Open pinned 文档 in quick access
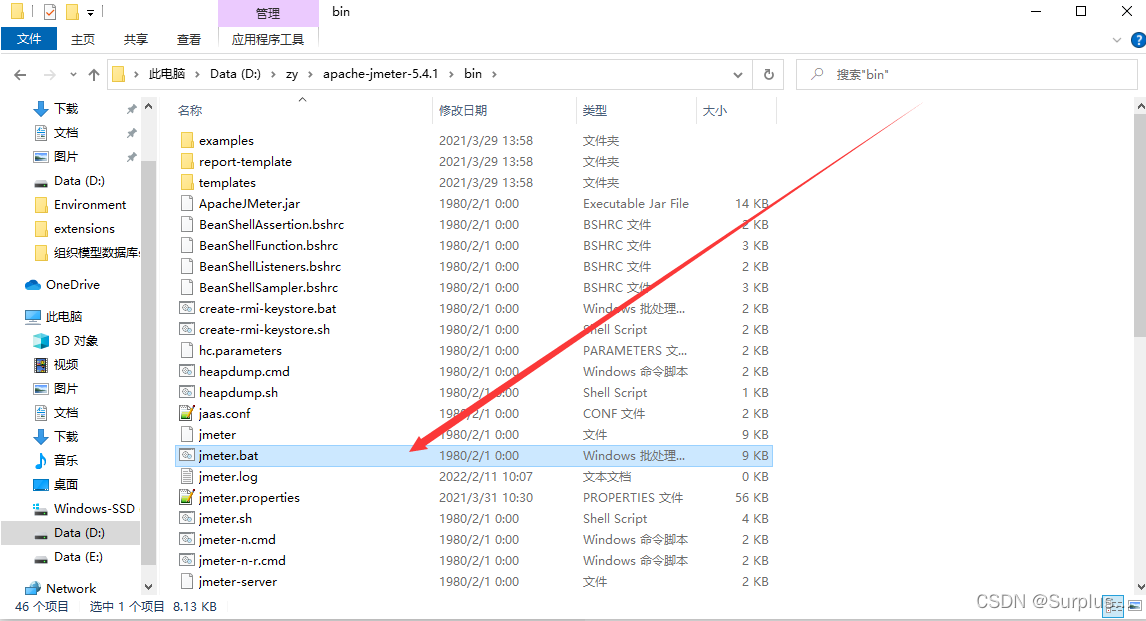 click(x=66, y=133)
